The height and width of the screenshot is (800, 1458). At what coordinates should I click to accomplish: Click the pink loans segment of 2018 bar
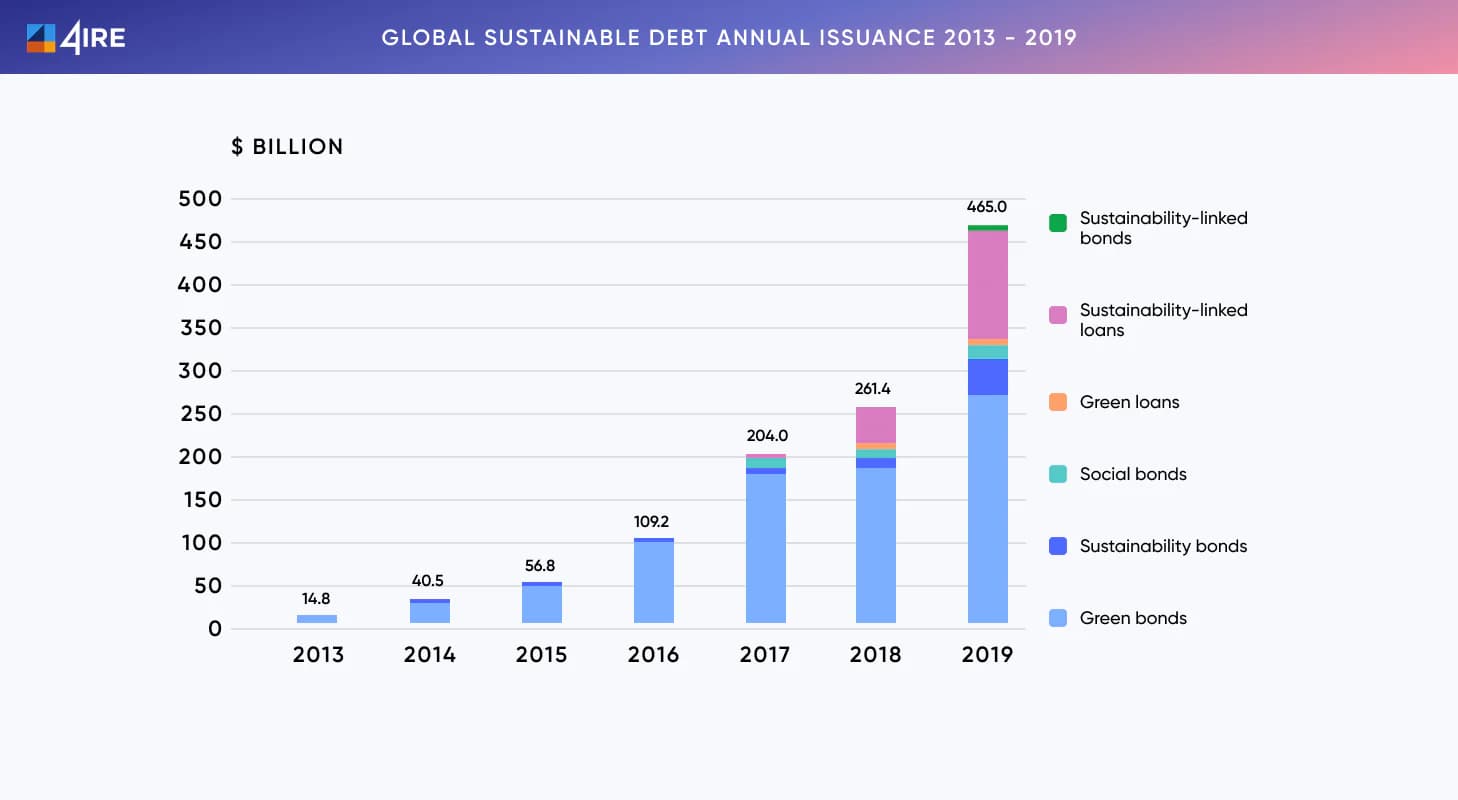click(876, 425)
